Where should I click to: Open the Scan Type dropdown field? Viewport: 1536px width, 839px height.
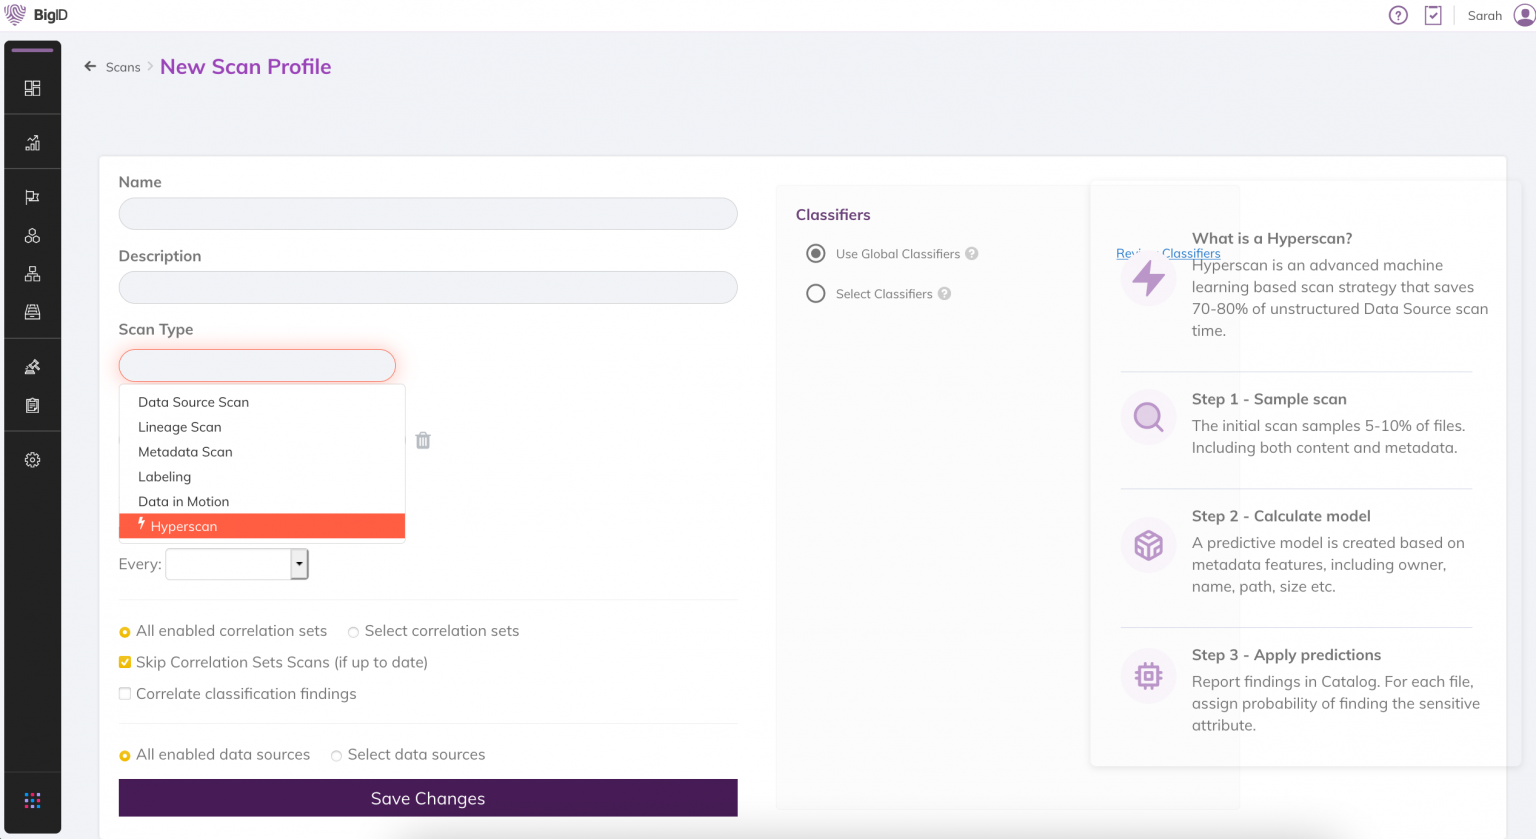pos(257,365)
